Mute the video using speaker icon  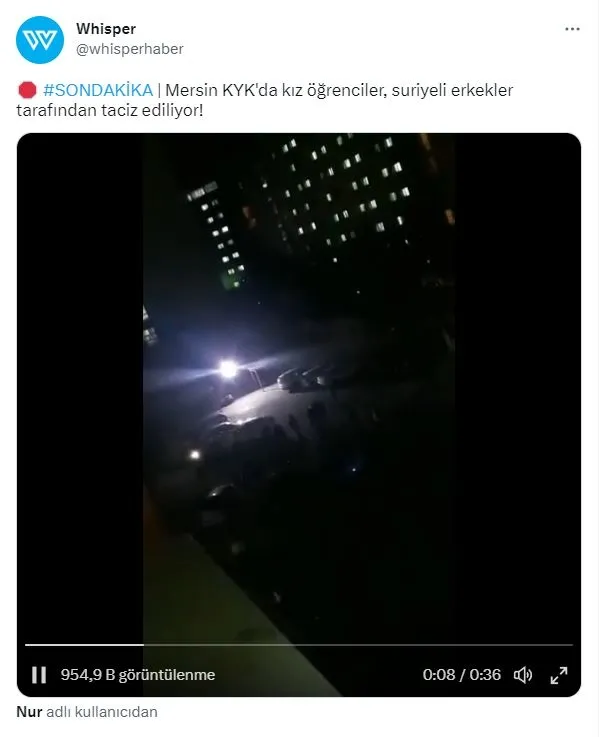(x=523, y=675)
